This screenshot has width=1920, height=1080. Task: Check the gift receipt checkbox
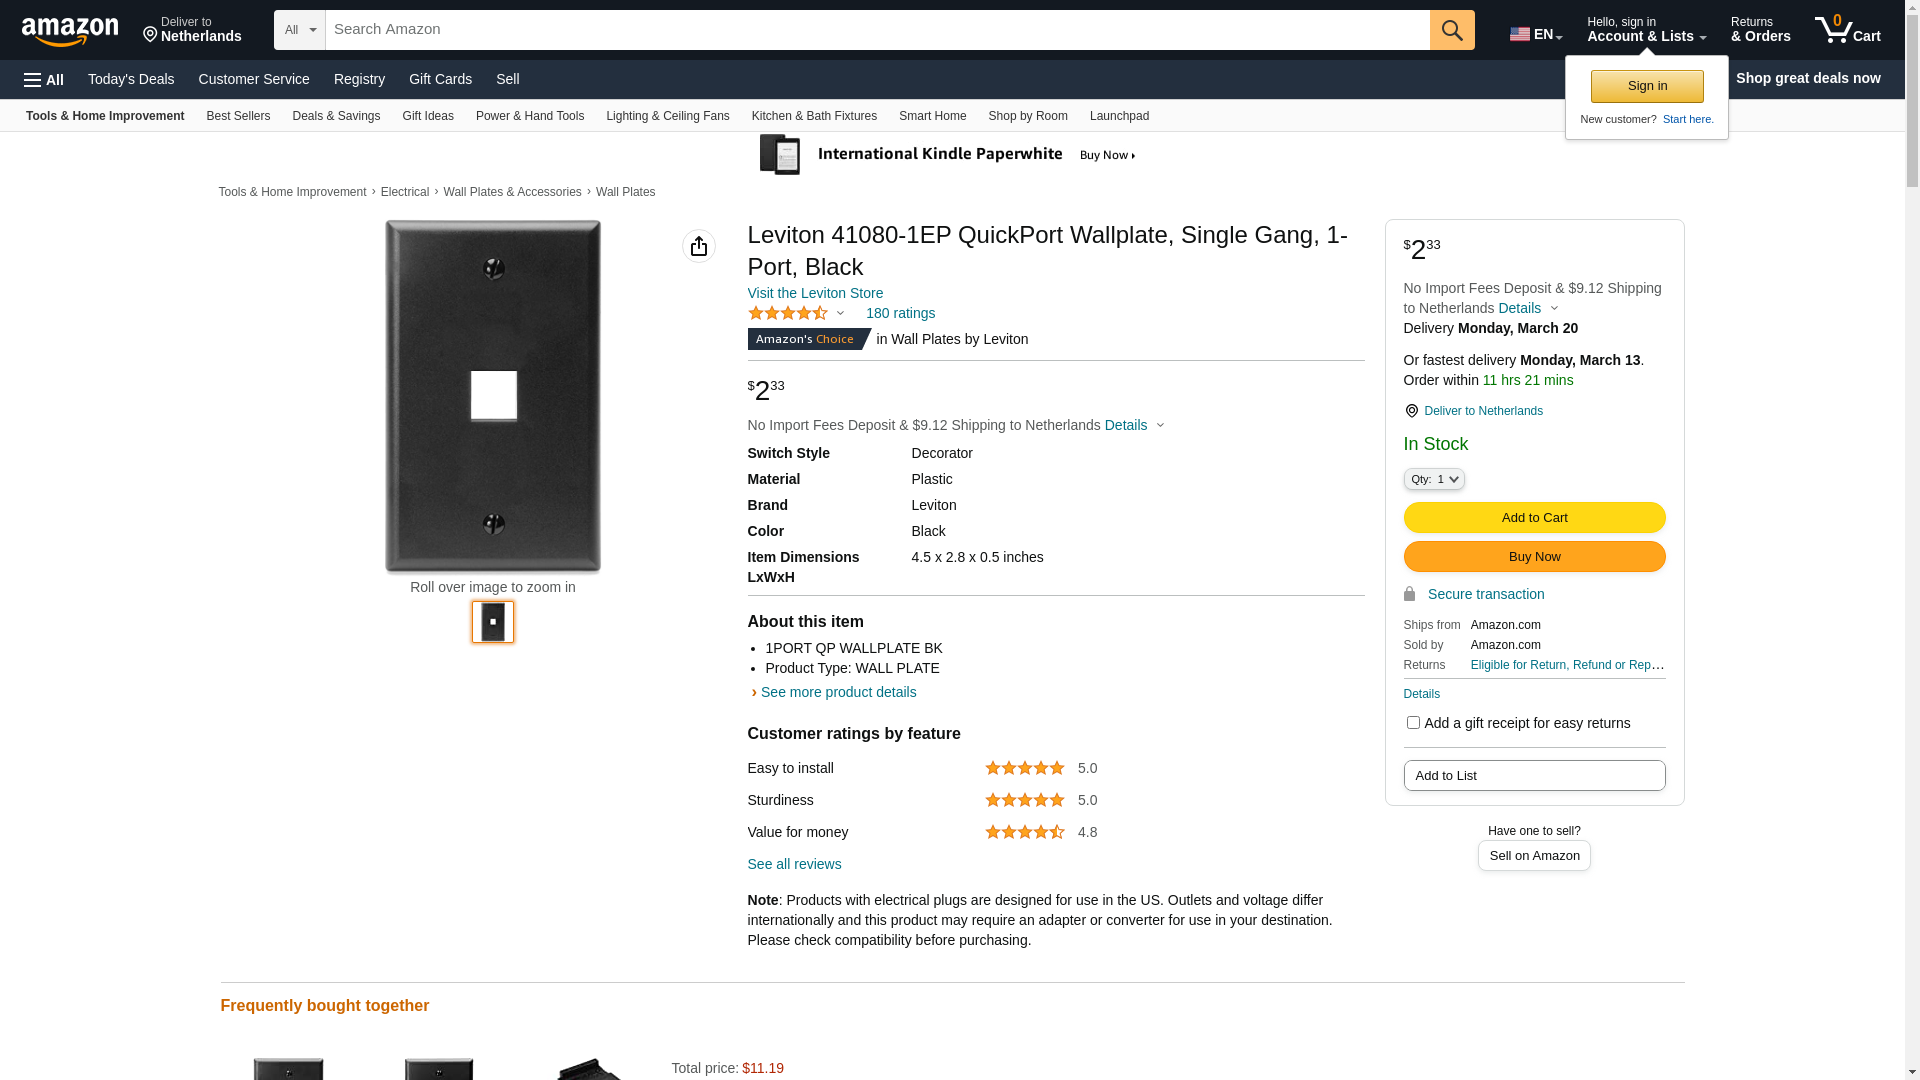tap(1413, 722)
